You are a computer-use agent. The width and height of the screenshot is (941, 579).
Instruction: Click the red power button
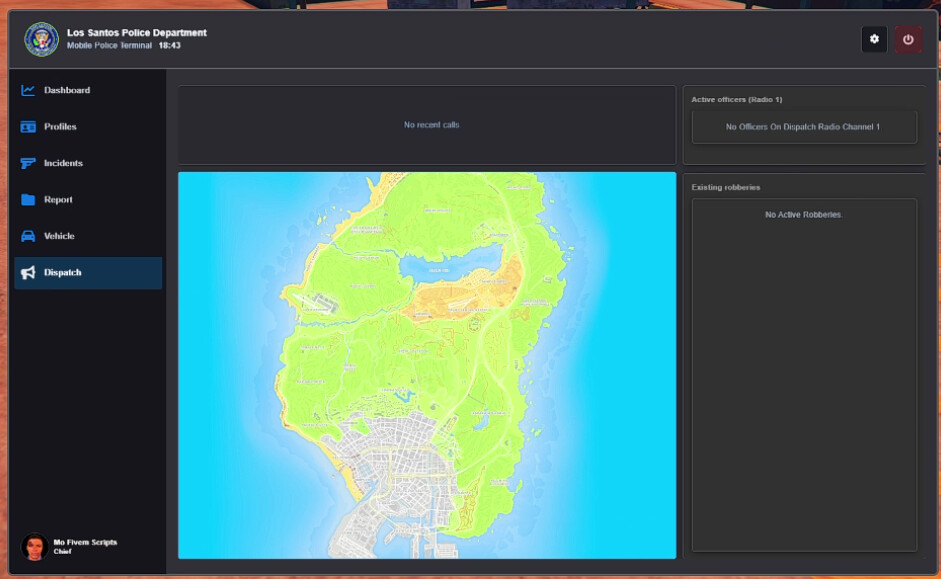pyautogui.click(x=908, y=39)
